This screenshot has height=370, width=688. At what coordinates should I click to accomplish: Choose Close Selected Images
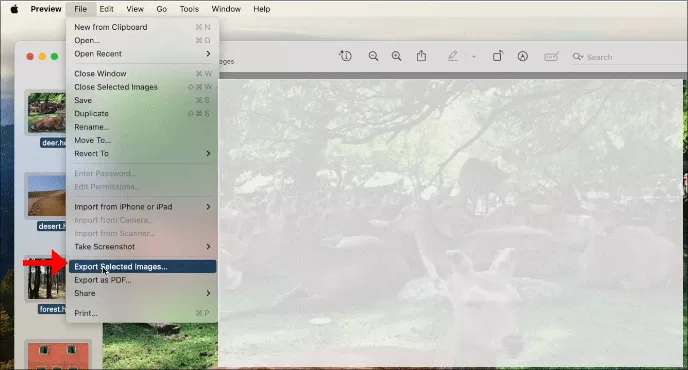(142, 87)
